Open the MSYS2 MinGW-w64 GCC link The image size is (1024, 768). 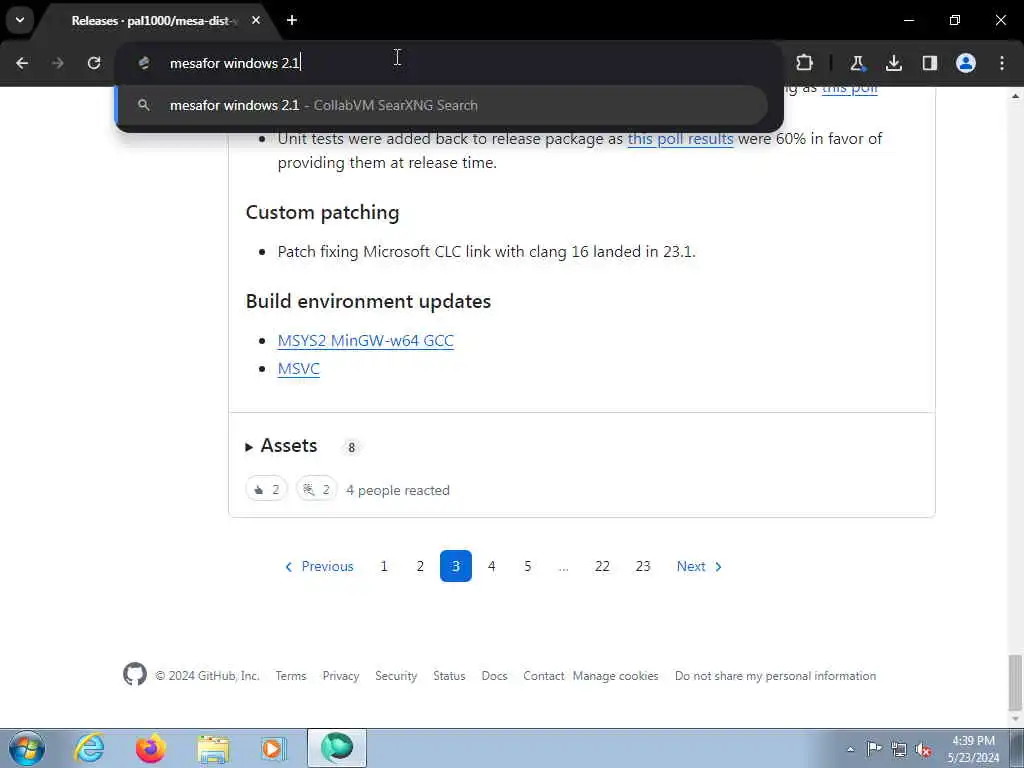tap(366, 340)
